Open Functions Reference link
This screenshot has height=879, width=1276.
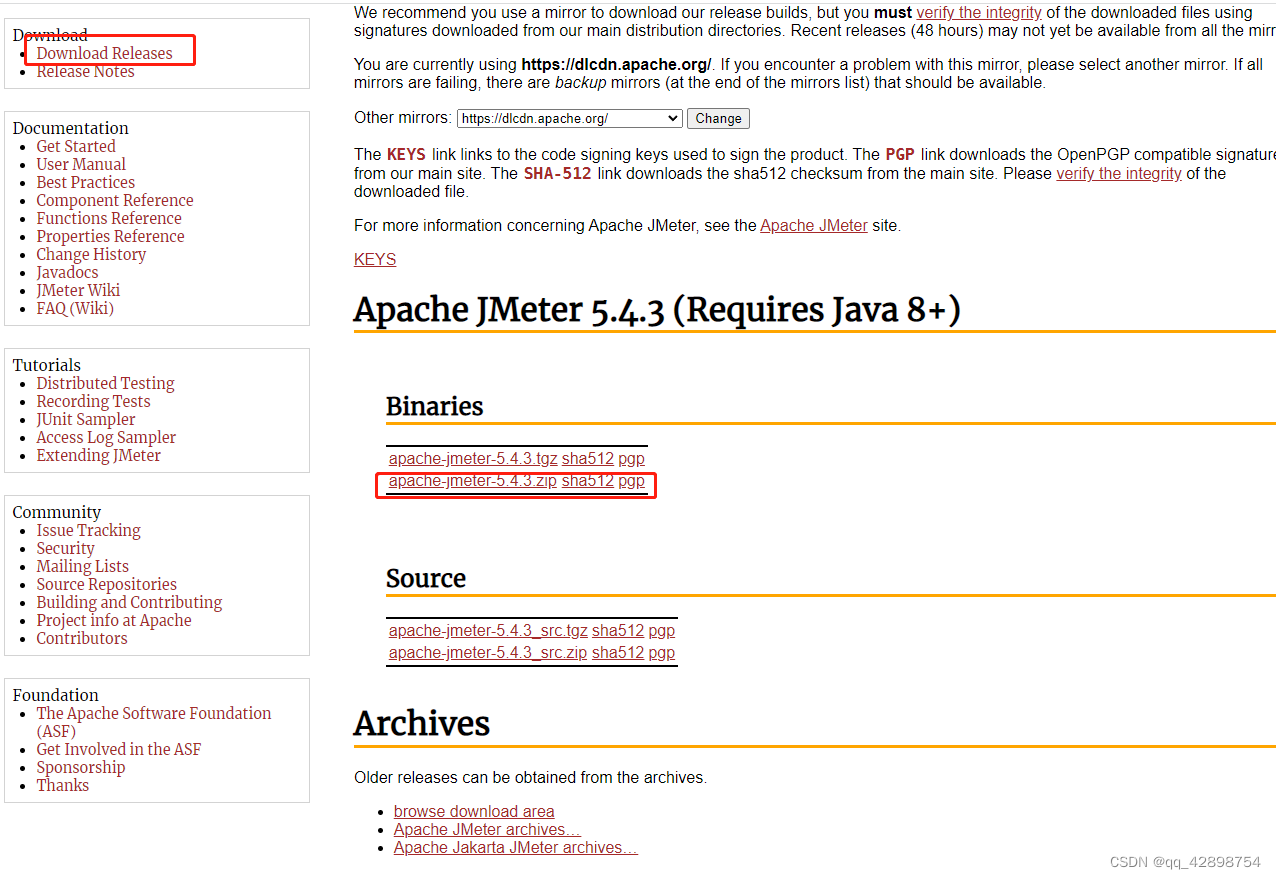[109, 218]
